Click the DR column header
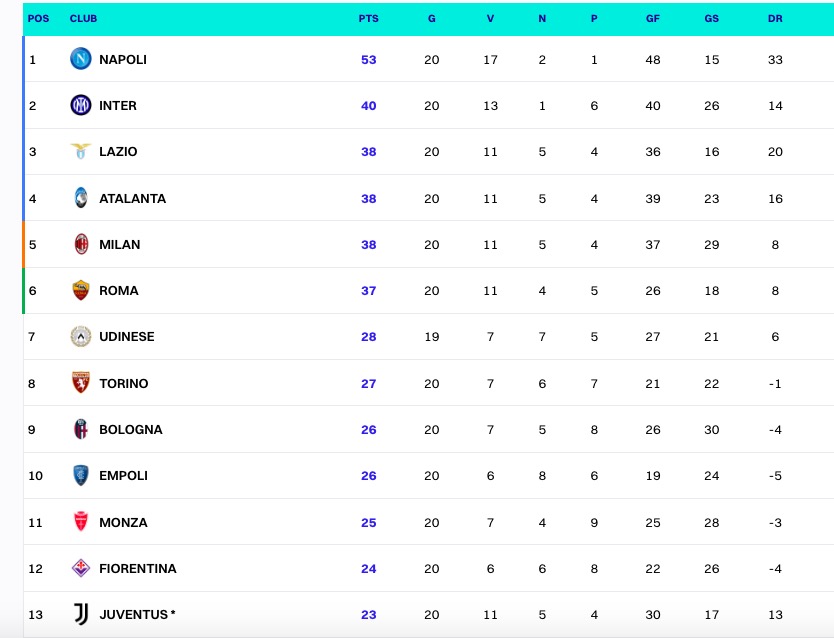Viewport: 834px width, 638px height. tap(775, 19)
